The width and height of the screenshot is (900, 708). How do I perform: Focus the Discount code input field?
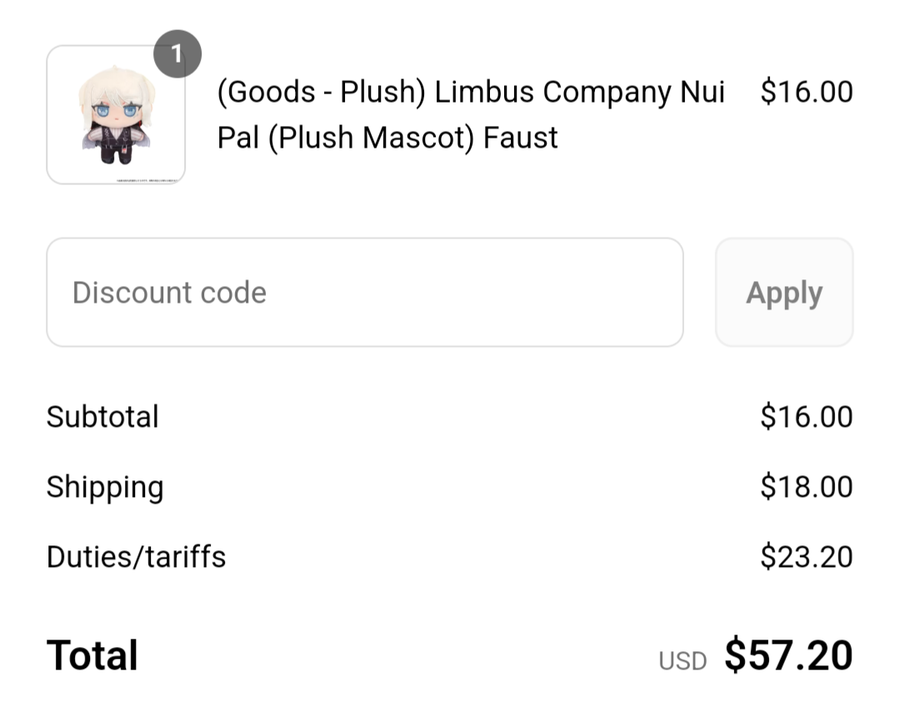[365, 292]
